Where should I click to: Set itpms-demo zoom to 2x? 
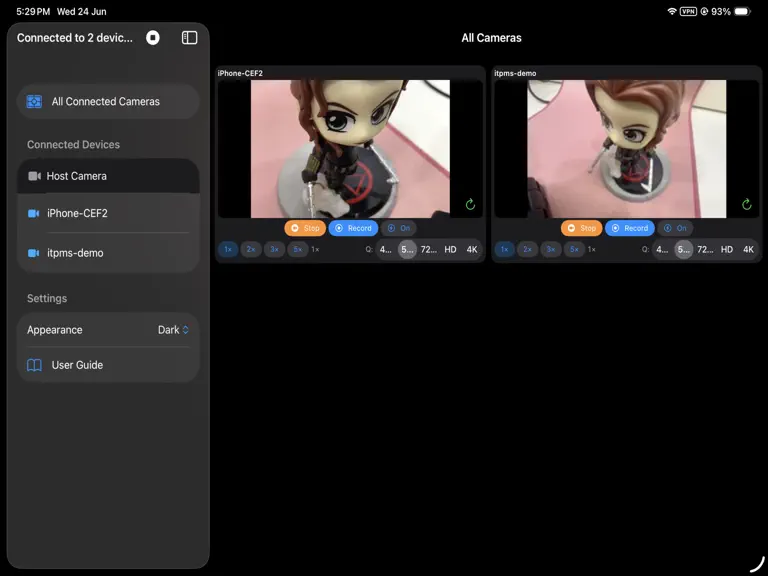pos(527,249)
